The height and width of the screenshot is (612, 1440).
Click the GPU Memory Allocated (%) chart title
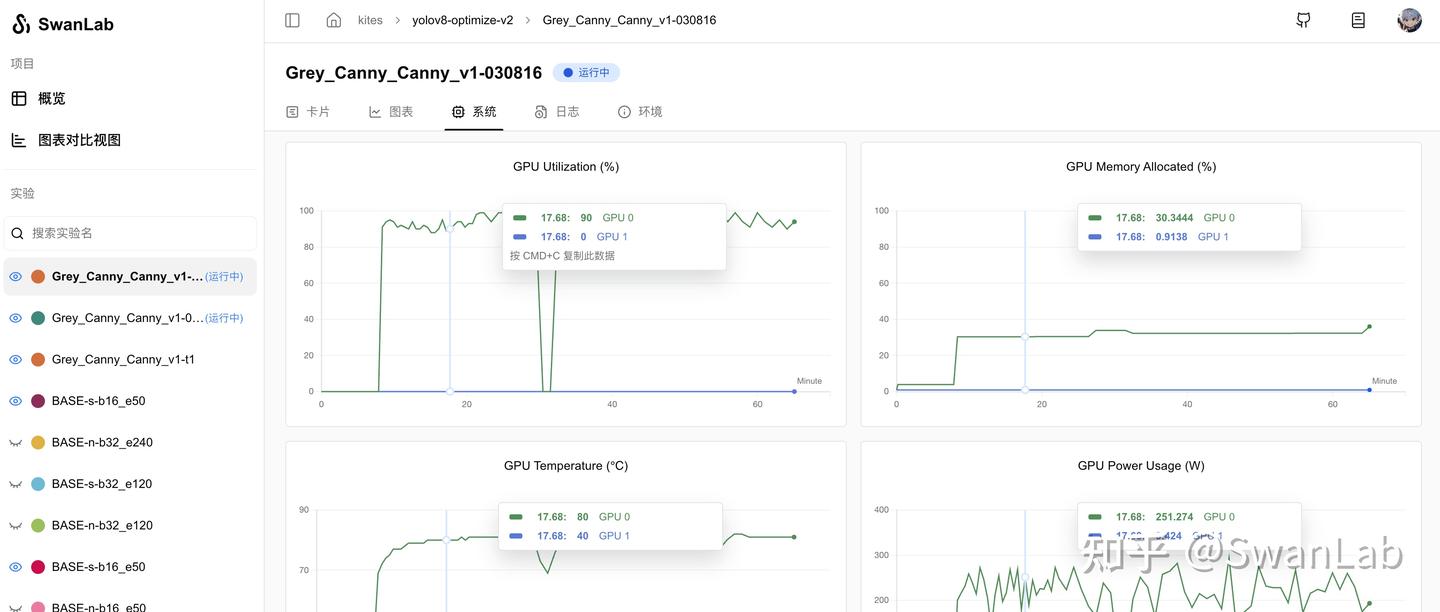click(1141, 167)
